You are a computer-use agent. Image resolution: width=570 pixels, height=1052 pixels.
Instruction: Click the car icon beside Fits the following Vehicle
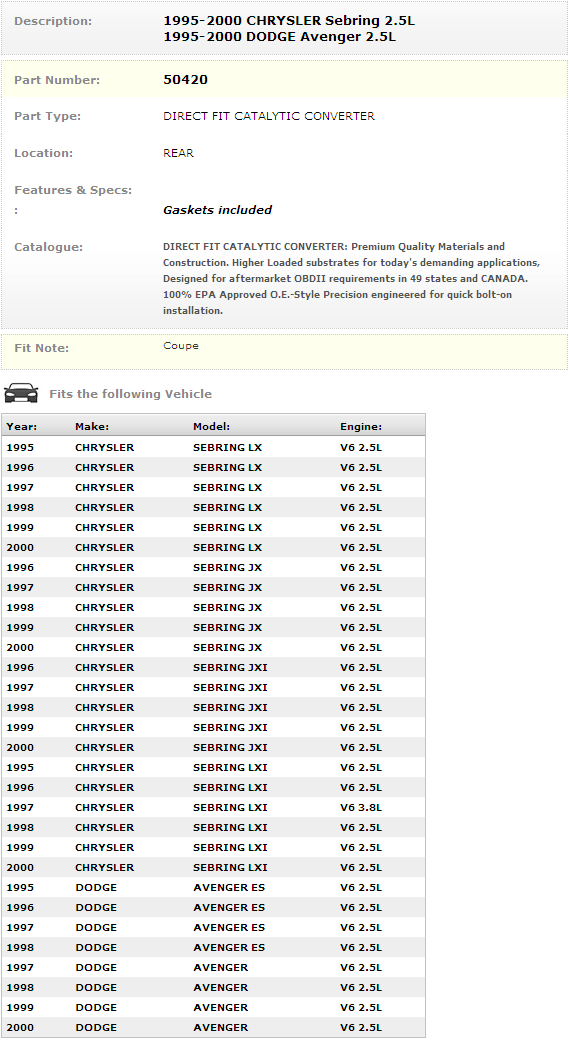coord(21,393)
